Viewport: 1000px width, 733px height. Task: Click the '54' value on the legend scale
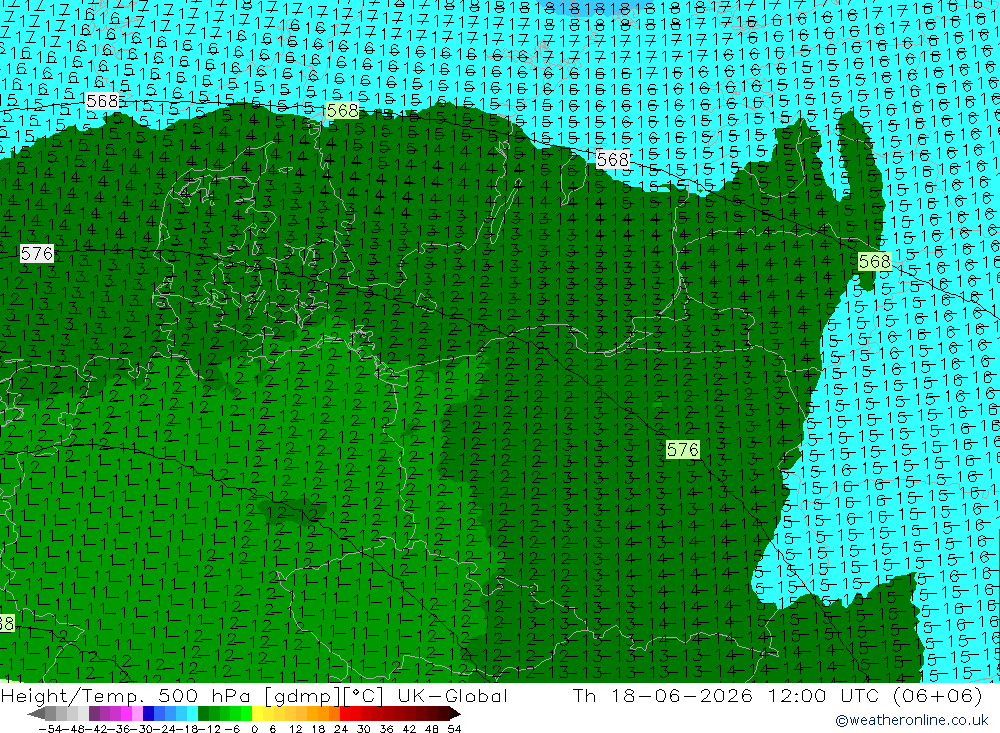[x=454, y=729]
